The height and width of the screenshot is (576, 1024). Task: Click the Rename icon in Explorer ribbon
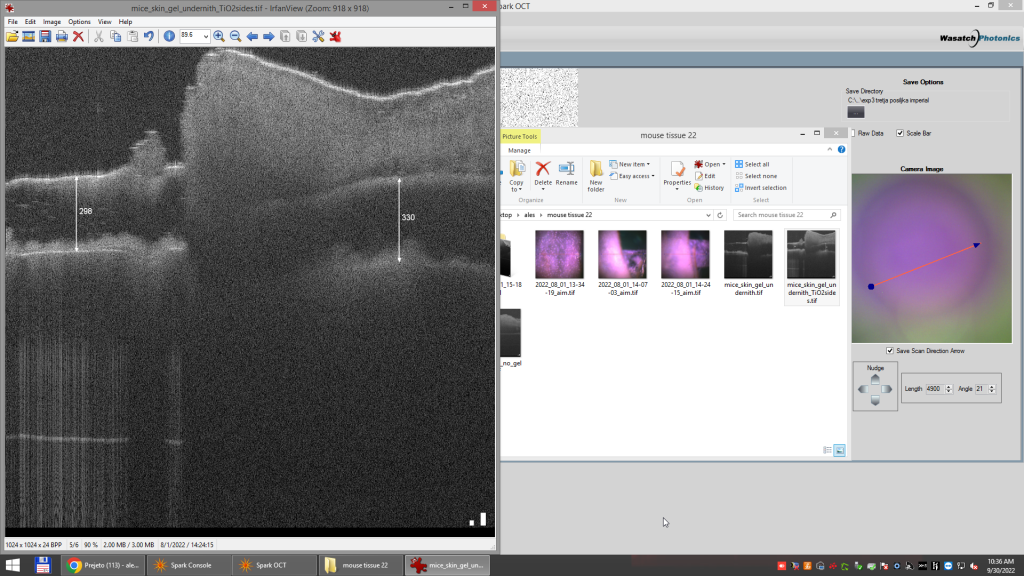click(x=566, y=172)
